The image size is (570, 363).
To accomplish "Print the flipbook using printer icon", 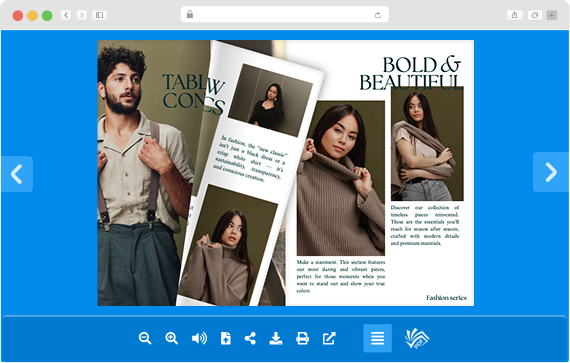I will pos(302,338).
